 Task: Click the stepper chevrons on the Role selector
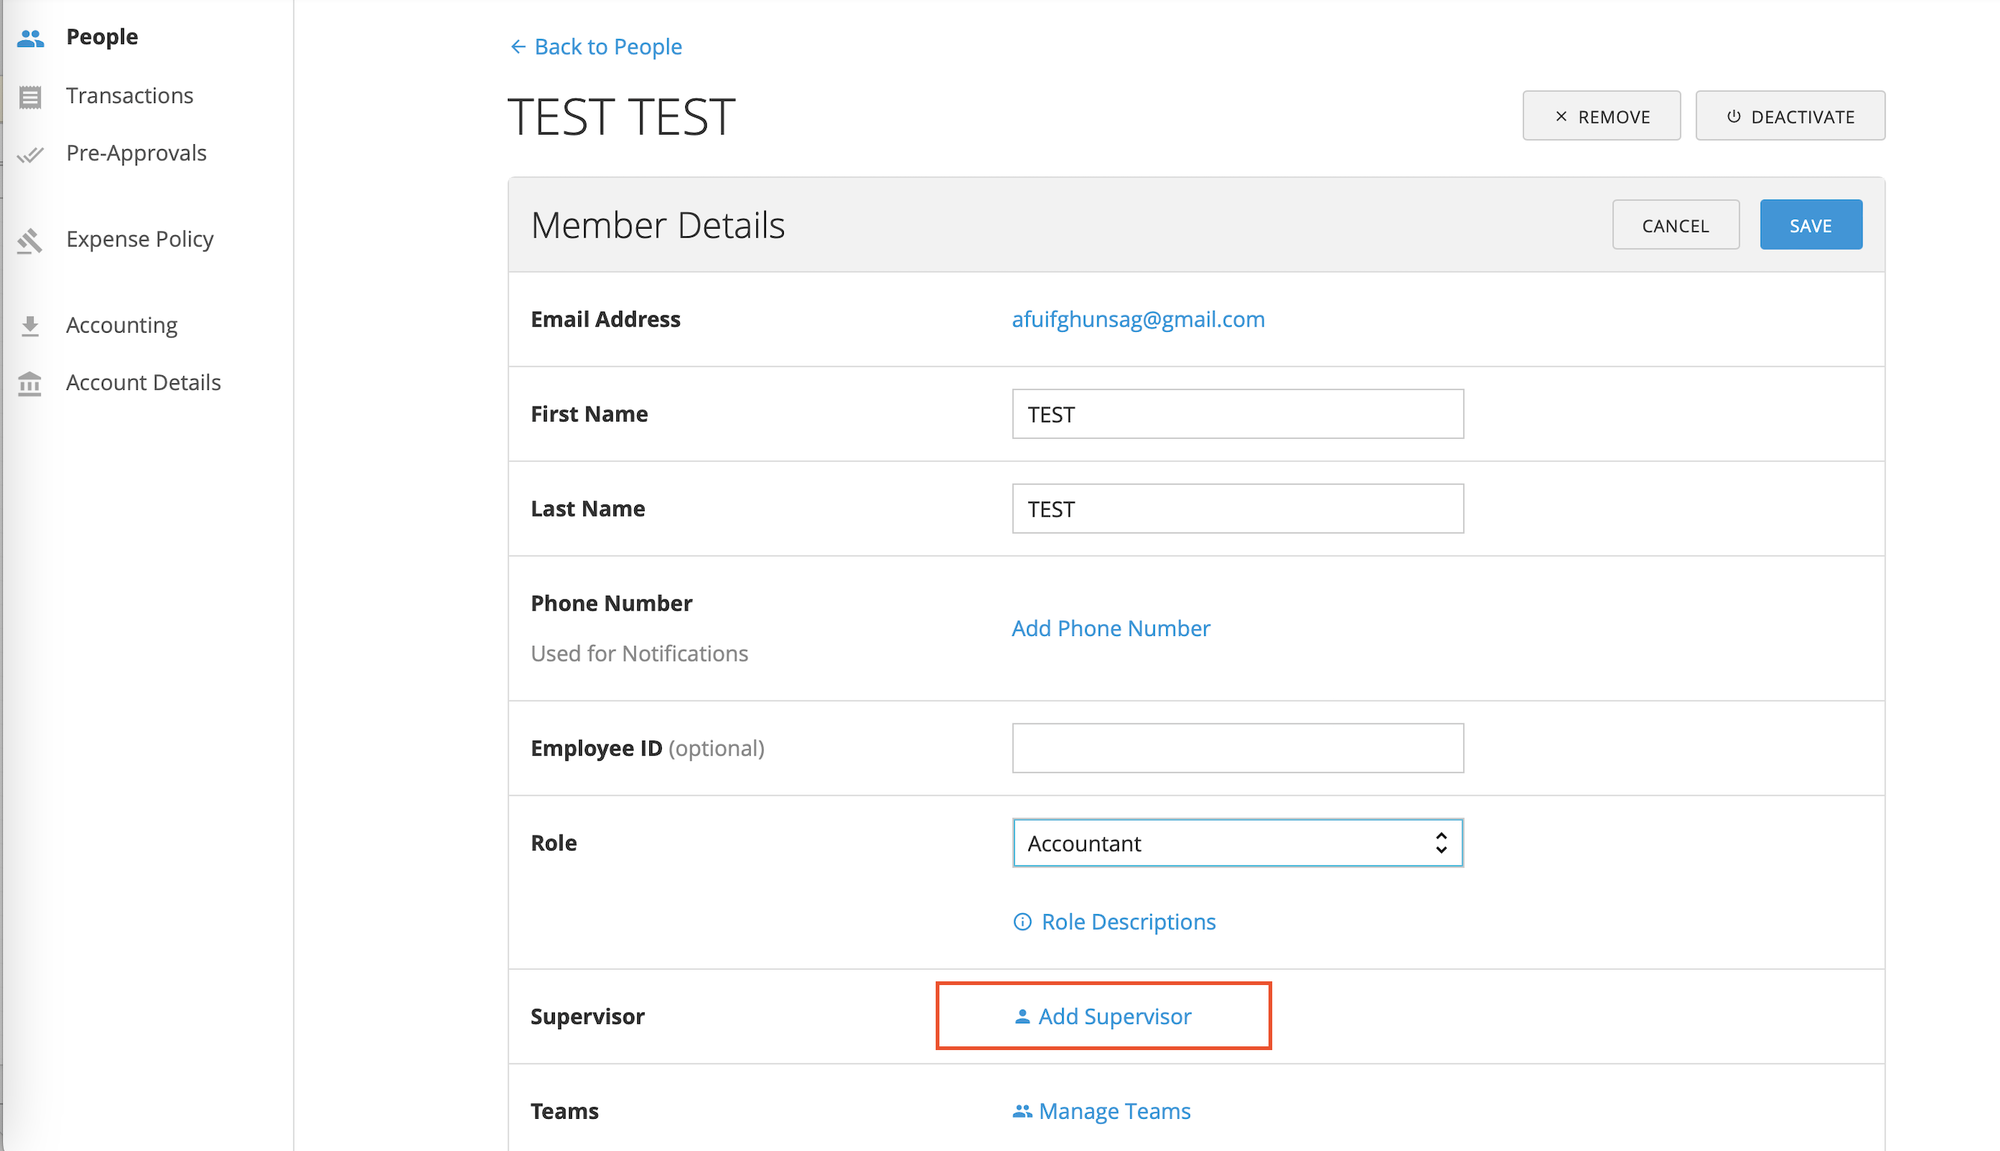click(x=1440, y=843)
